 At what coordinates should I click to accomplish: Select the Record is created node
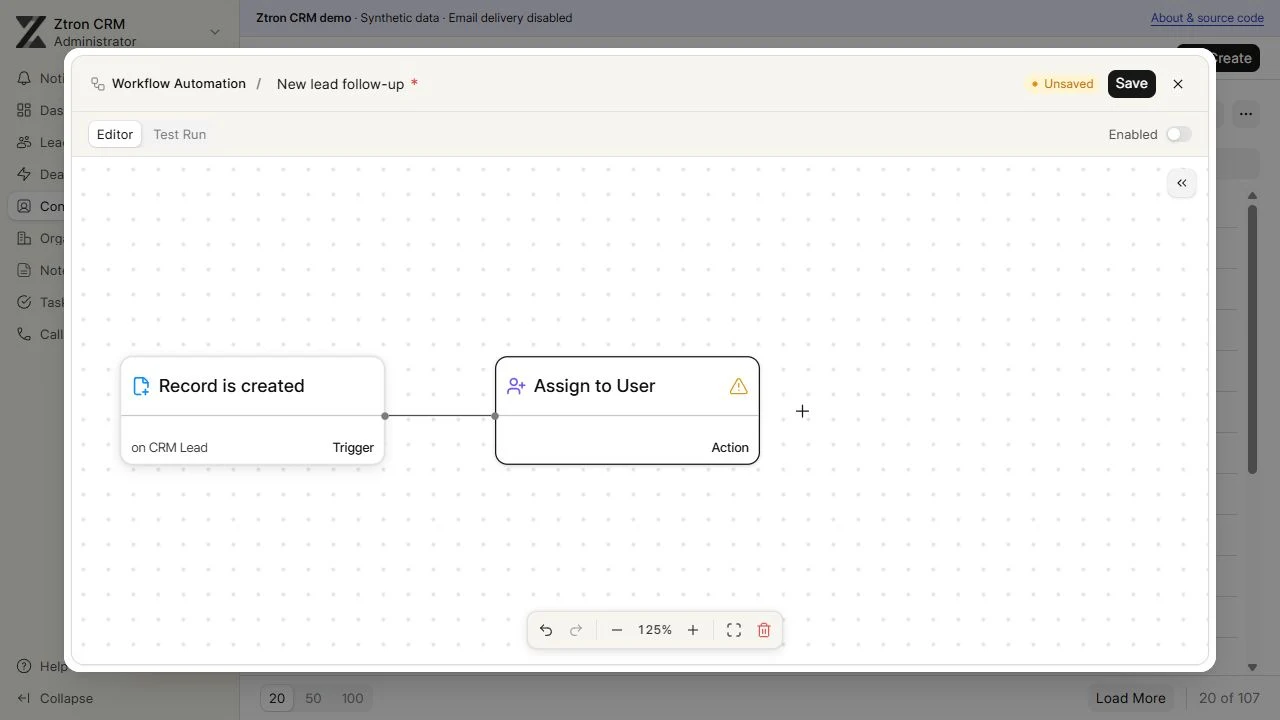pyautogui.click(x=252, y=410)
